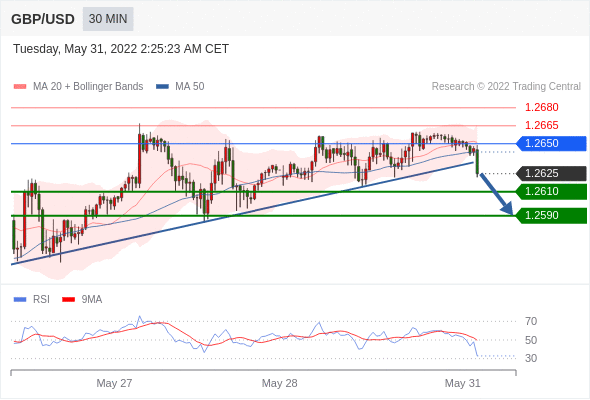This screenshot has width=590, height=400.
Task: Click the RSI 30 level label
Action: coord(531,358)
